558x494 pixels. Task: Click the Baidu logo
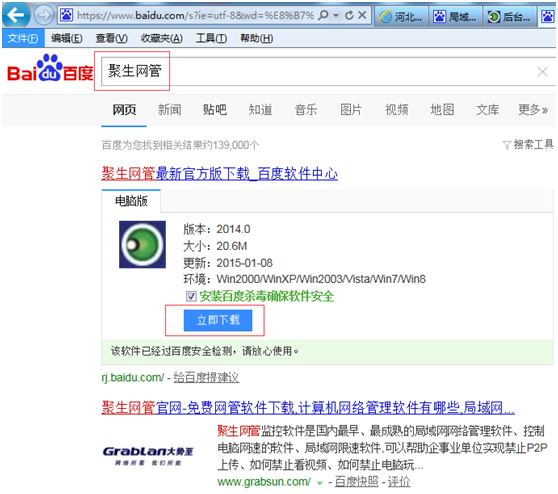pos(50,68)
